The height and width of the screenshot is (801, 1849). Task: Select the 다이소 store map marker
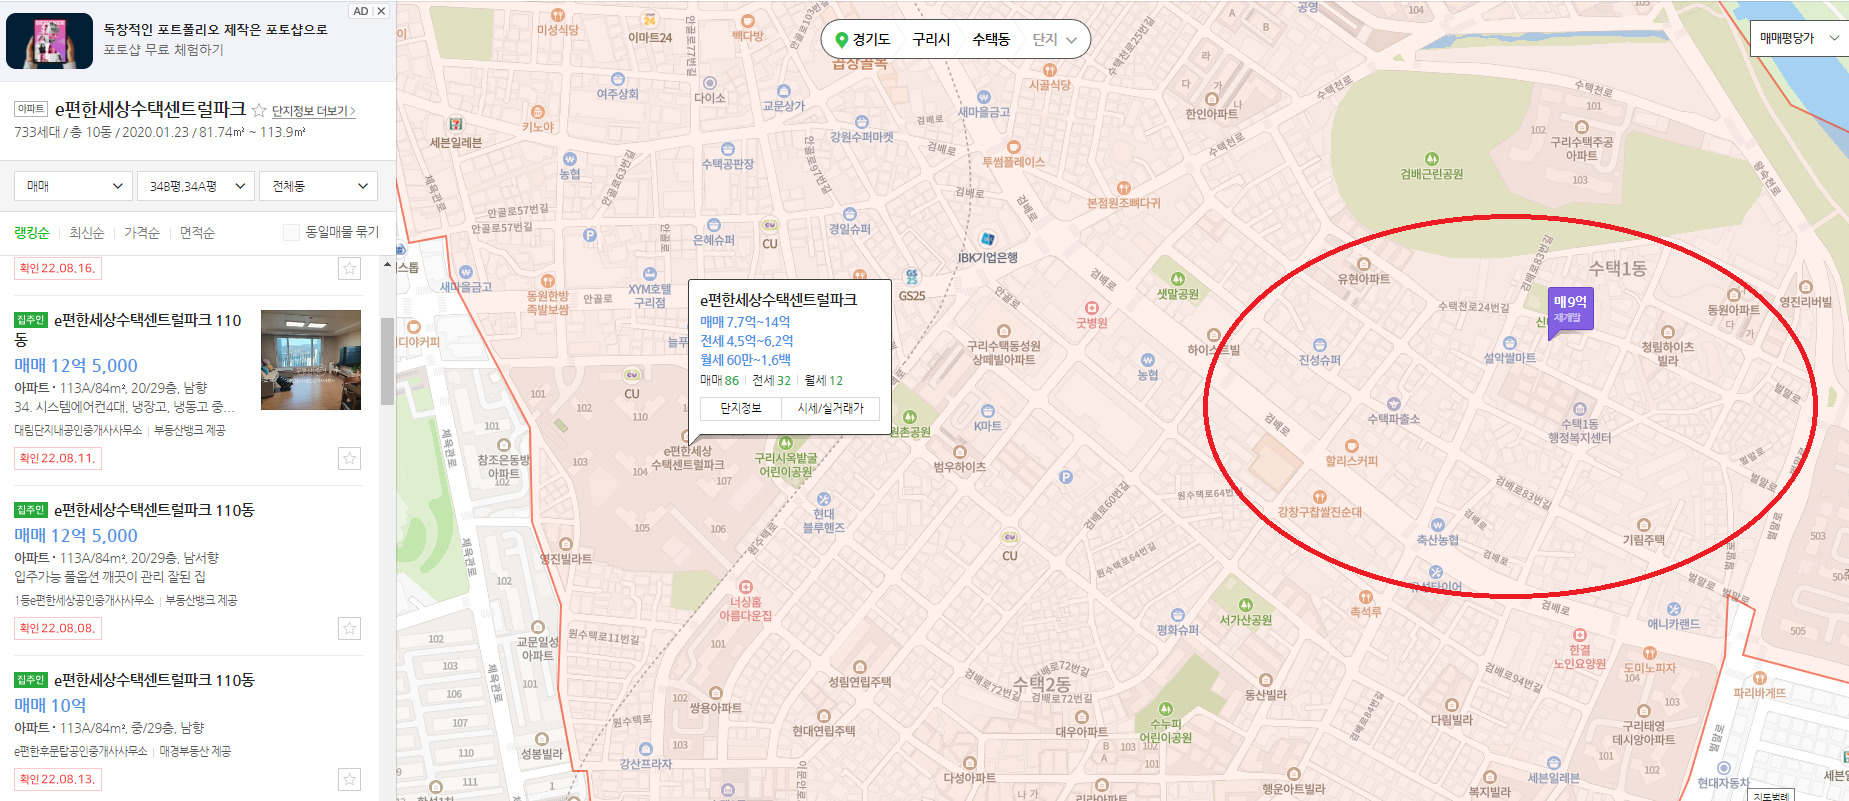710,83
